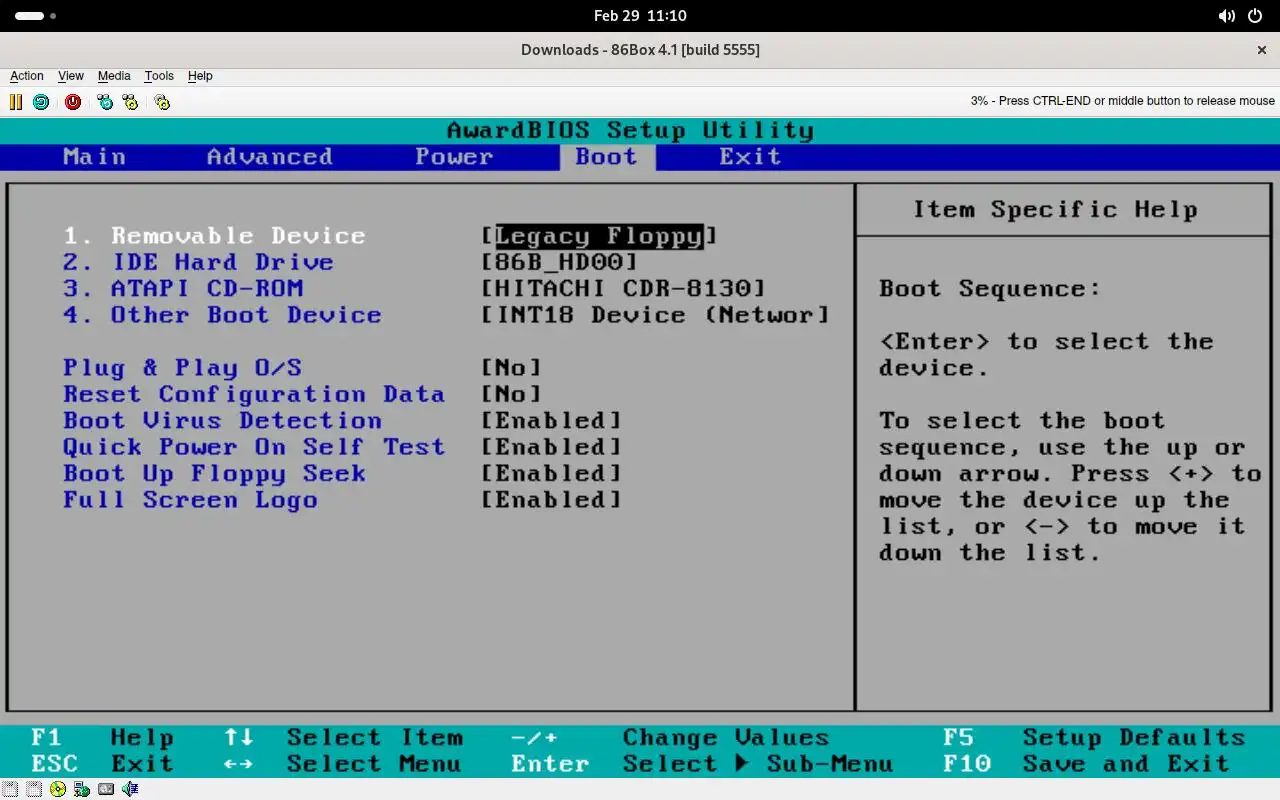Click the sound speaker status icon

tap(130, 789)
